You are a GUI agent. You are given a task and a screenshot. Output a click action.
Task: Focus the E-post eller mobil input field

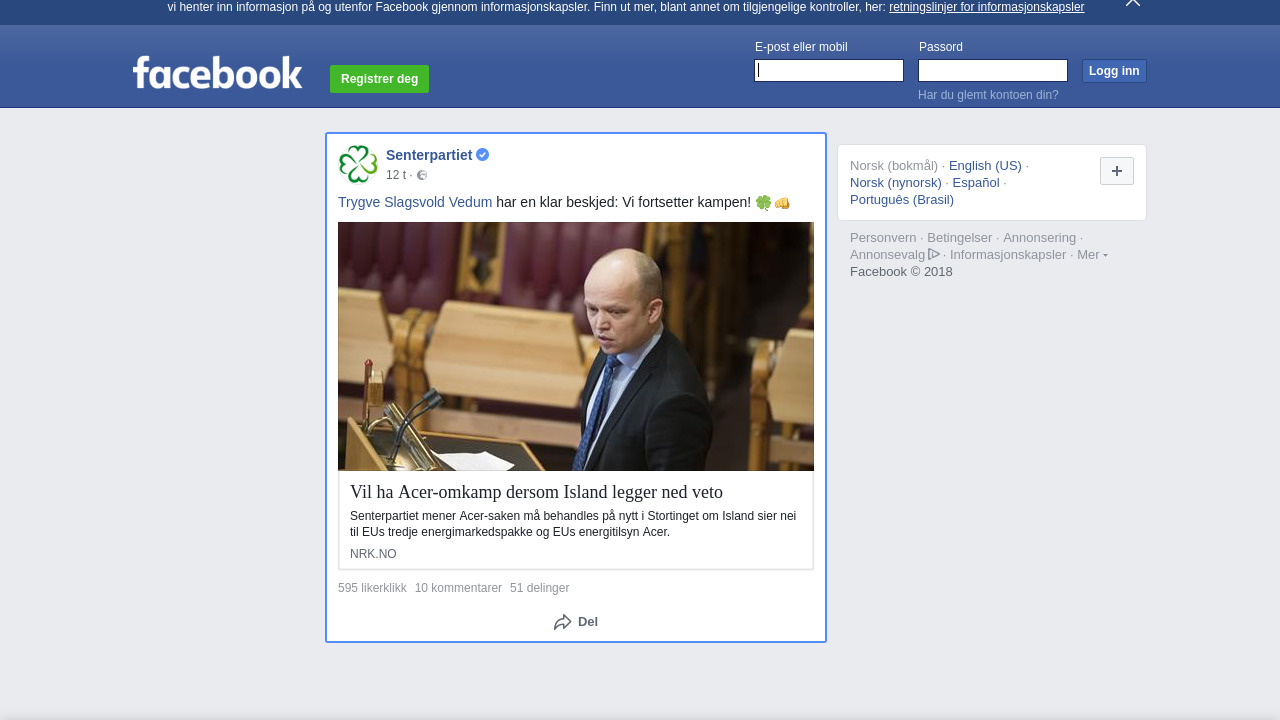click(x=829, y=70)
